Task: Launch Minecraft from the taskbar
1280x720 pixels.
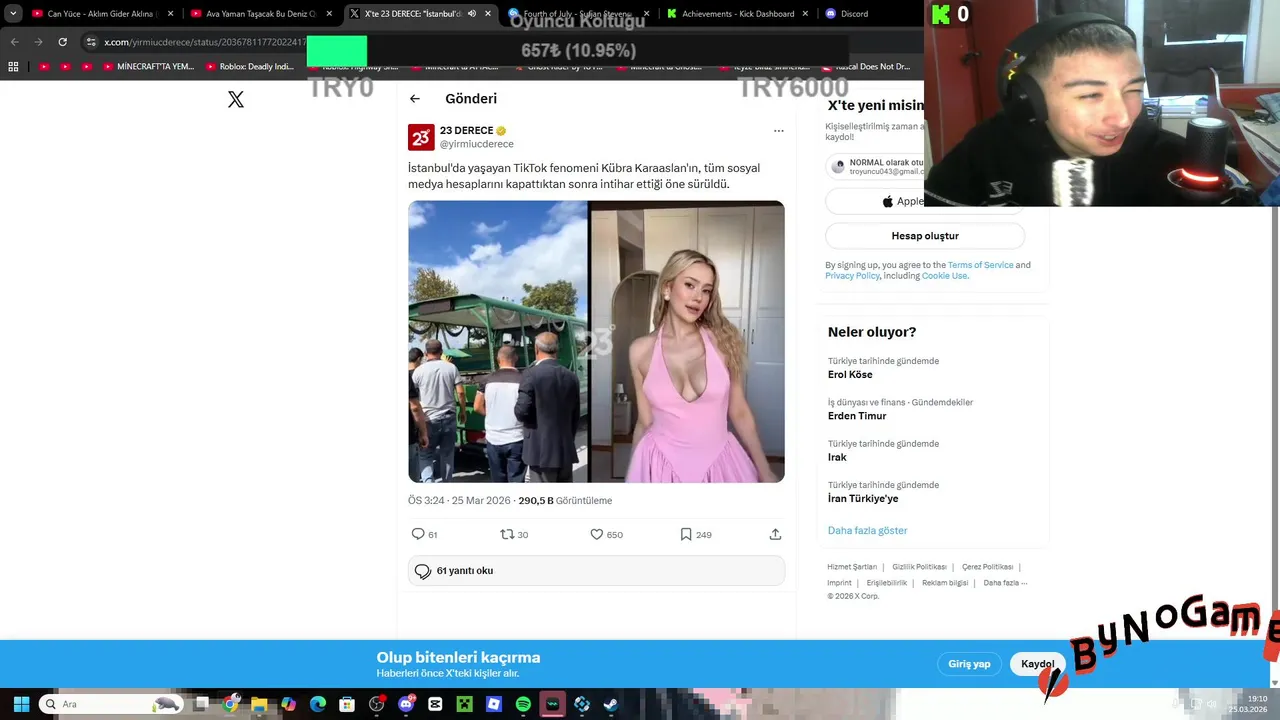Action: tap(464, 704)
